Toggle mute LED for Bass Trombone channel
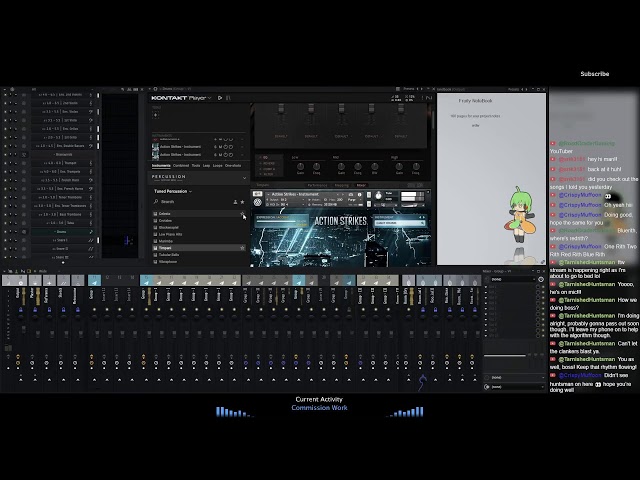This screenshot has height=480, width=640. pyautogui.click(x=5, y=214)
